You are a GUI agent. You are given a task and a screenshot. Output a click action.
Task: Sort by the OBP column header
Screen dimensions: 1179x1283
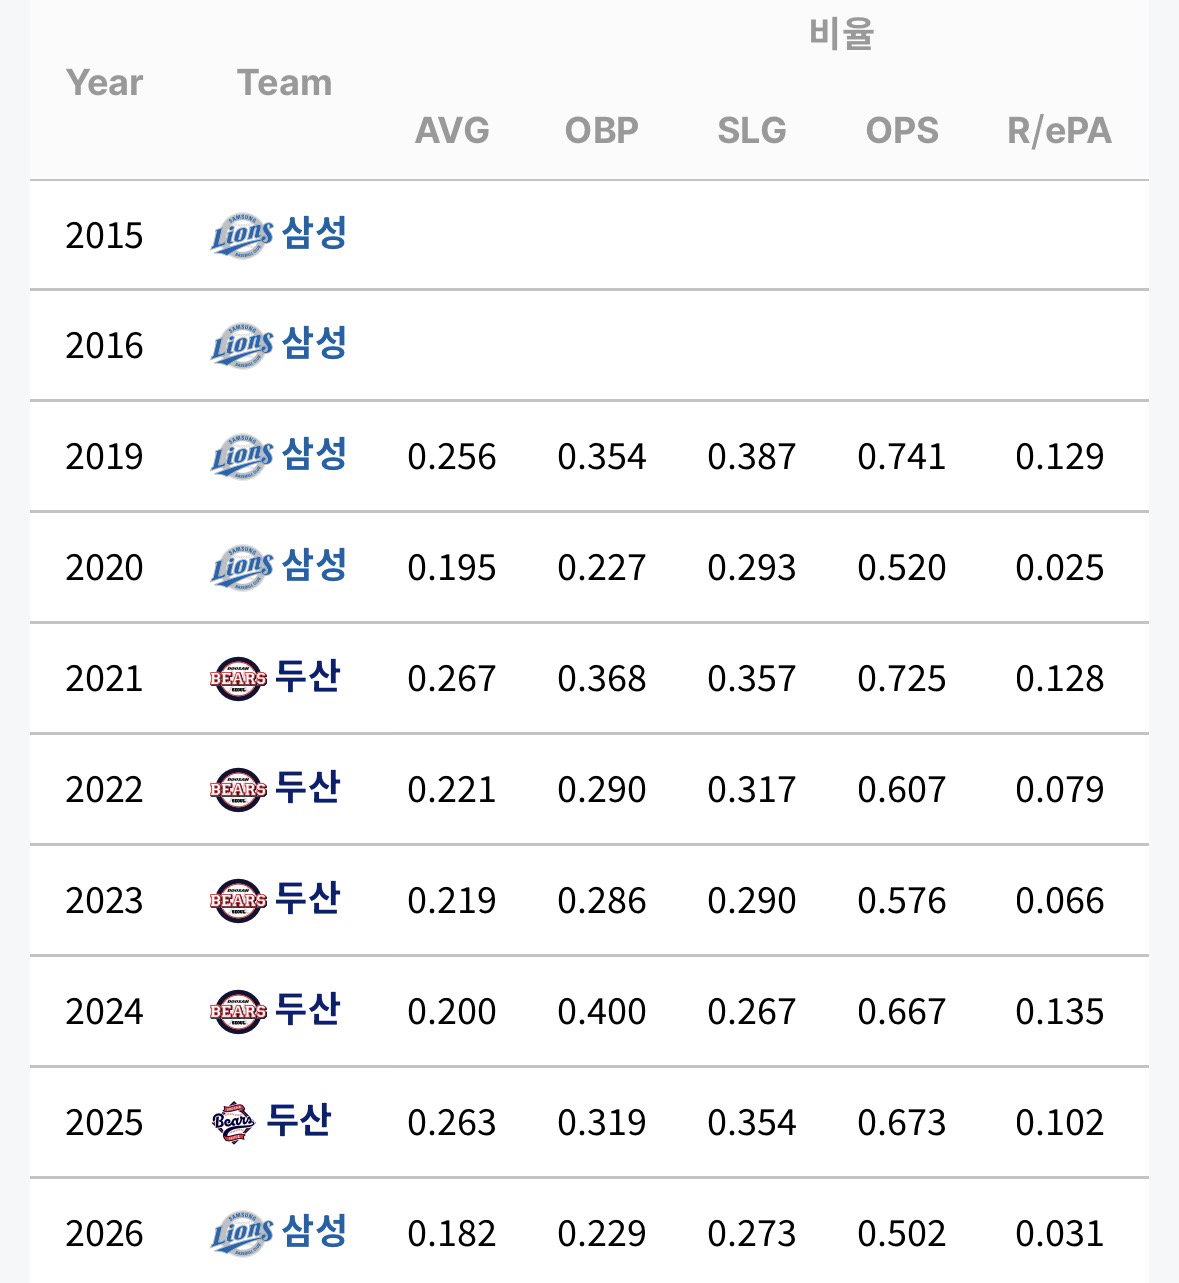coord(602,131)
